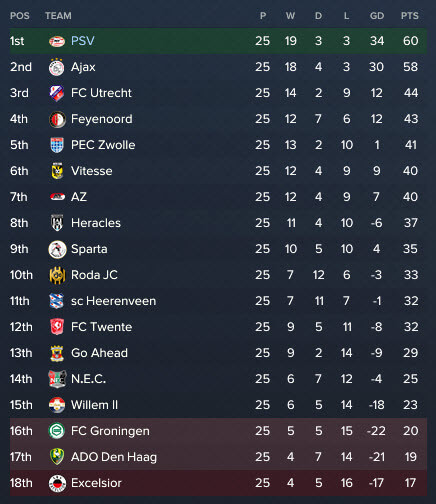Open the ADO Den Haag team link
Screen dimensions: 436x504
114,457
